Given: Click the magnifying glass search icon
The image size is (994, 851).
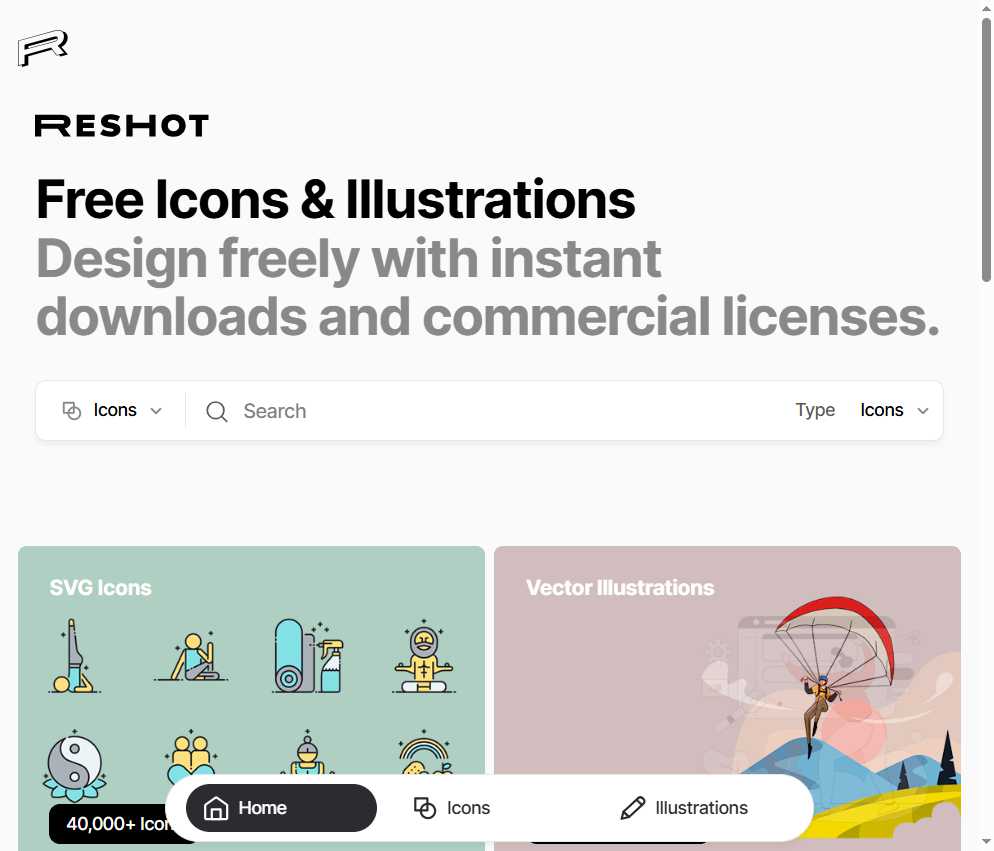Looking at the screenshot, I should (217, 412).
